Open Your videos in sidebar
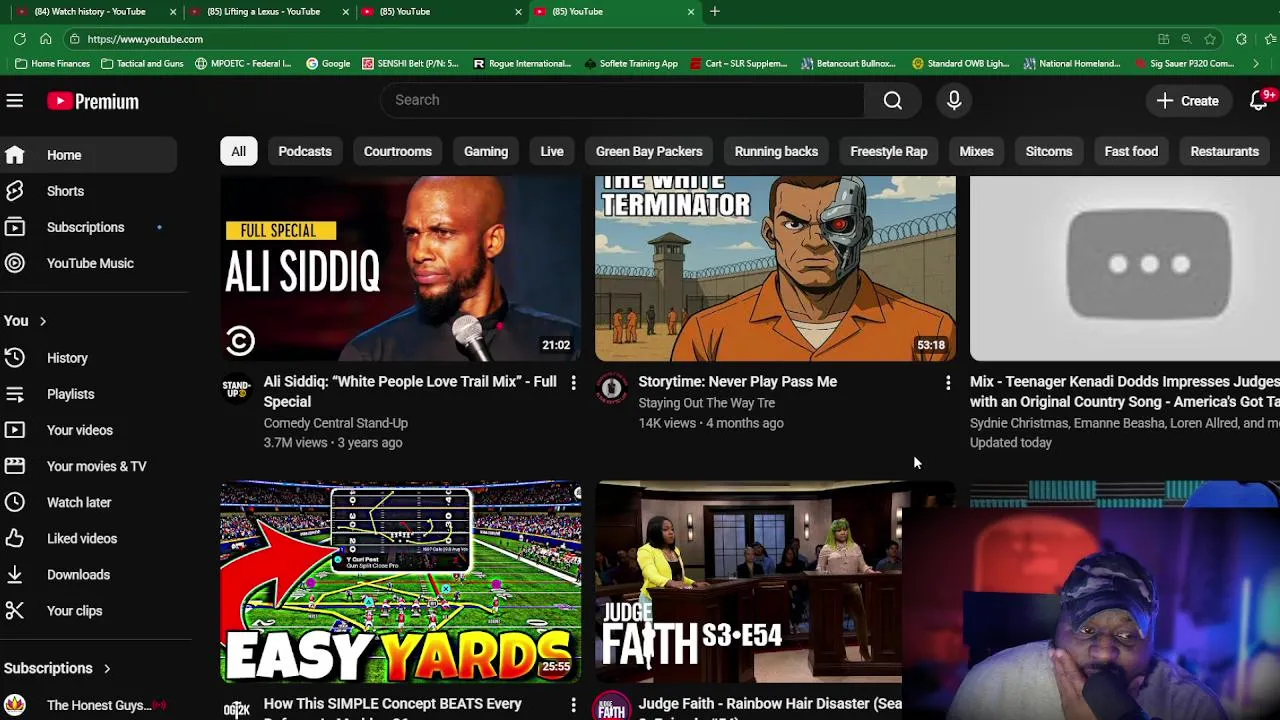The height and width of the screenshot is (720, 1280). (79, 430)
